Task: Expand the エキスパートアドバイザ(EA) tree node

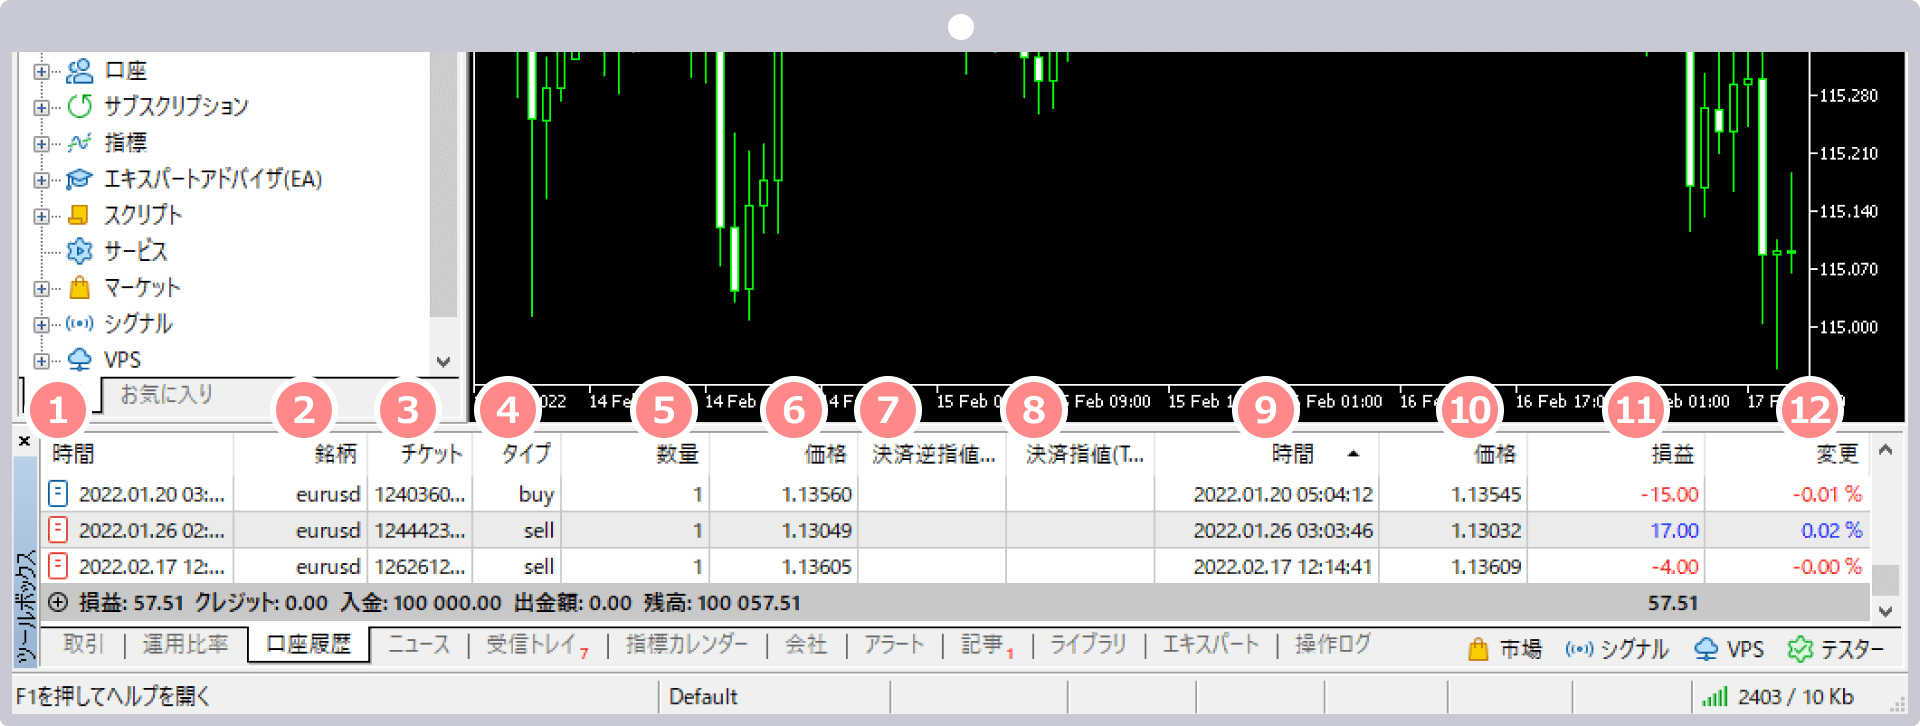Action: (41, 180)
